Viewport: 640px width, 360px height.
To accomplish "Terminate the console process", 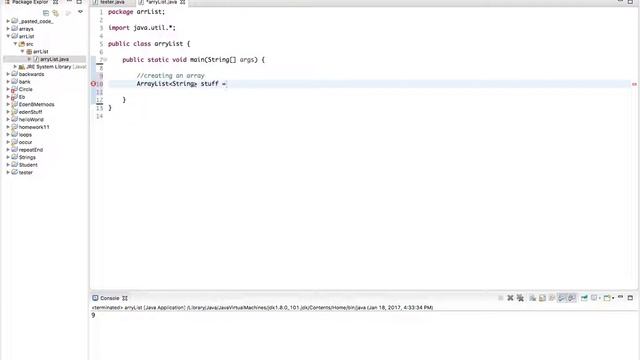I will (500, 298).
